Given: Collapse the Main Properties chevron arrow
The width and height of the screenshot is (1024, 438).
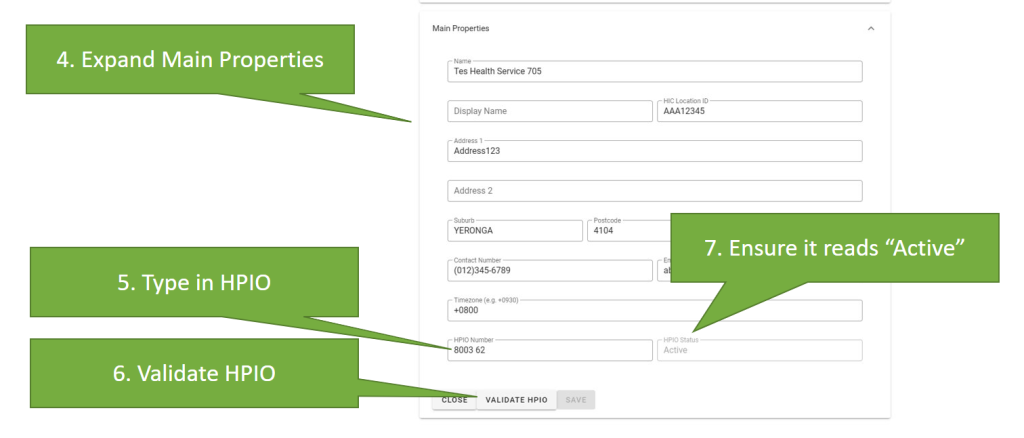Looking at the screenshot, I should point(870,28).
